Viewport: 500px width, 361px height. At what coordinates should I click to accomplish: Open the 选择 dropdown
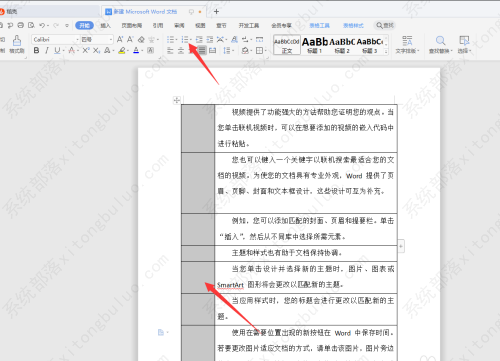[464, 45]
